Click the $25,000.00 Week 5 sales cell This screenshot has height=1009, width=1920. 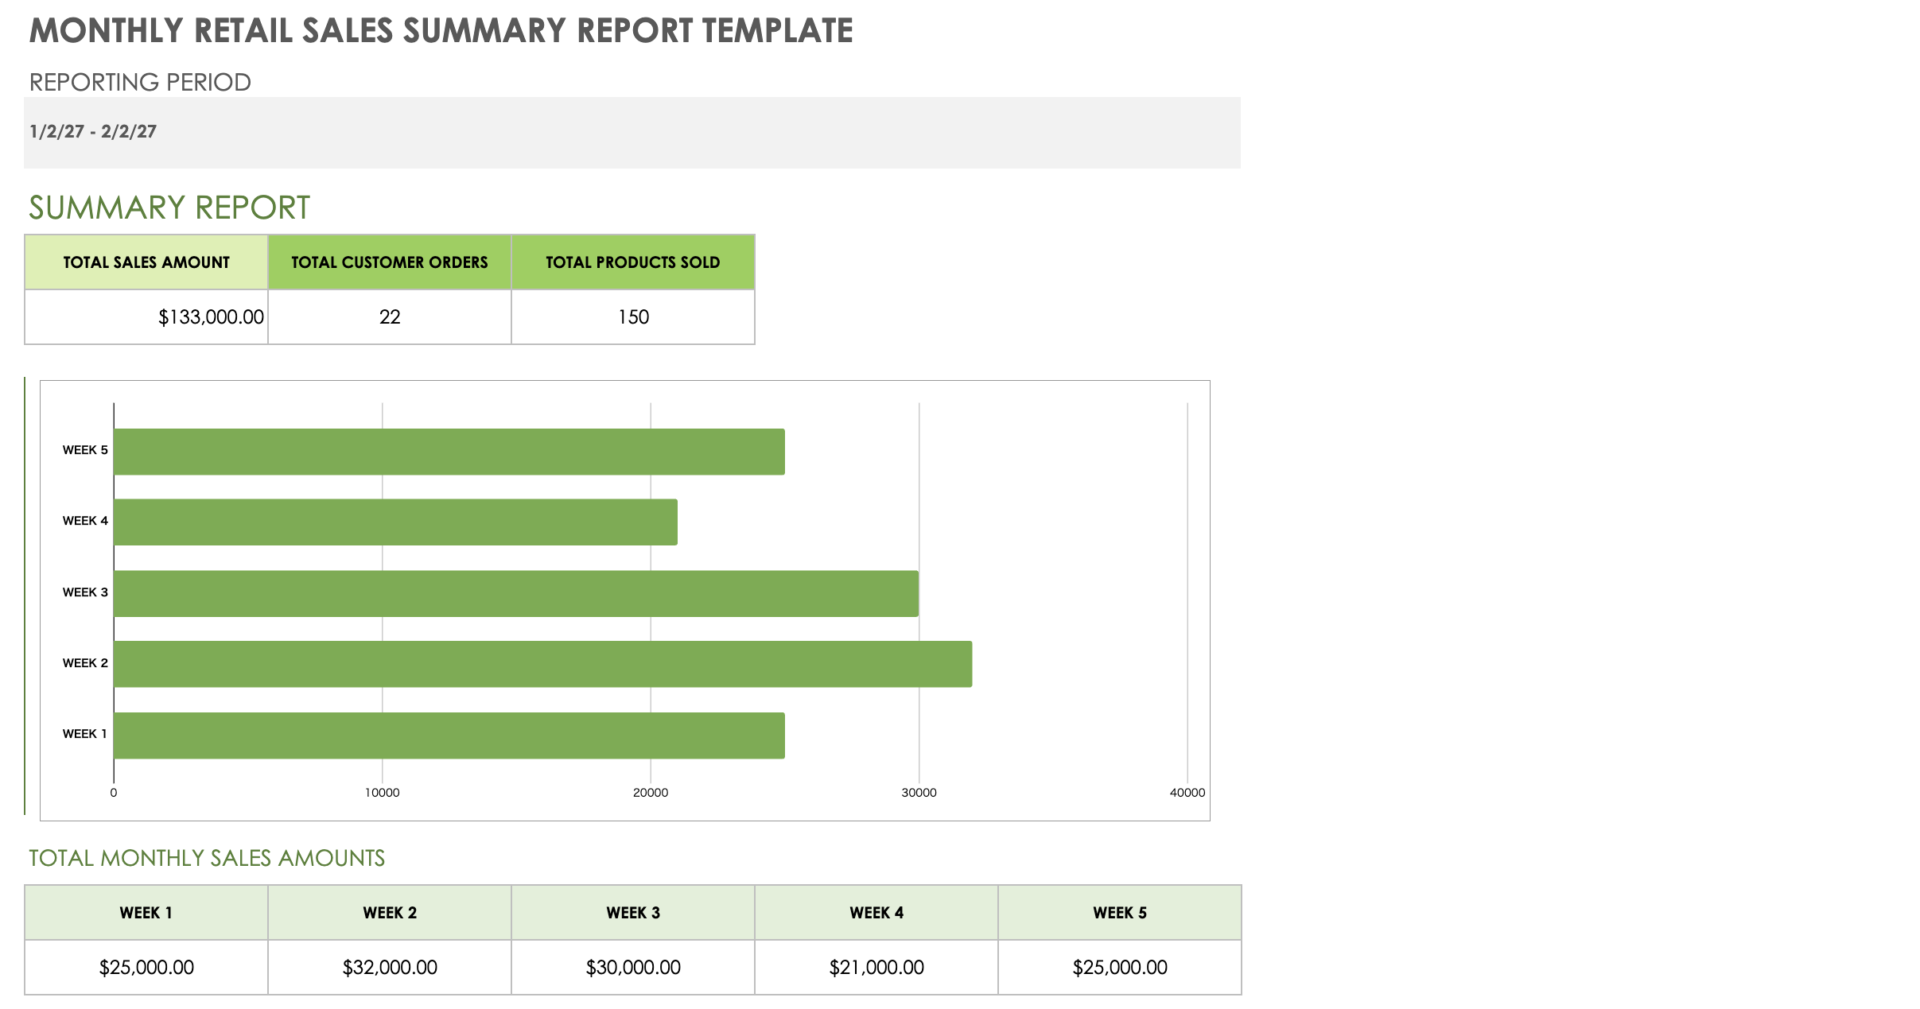click(1119, 966)
